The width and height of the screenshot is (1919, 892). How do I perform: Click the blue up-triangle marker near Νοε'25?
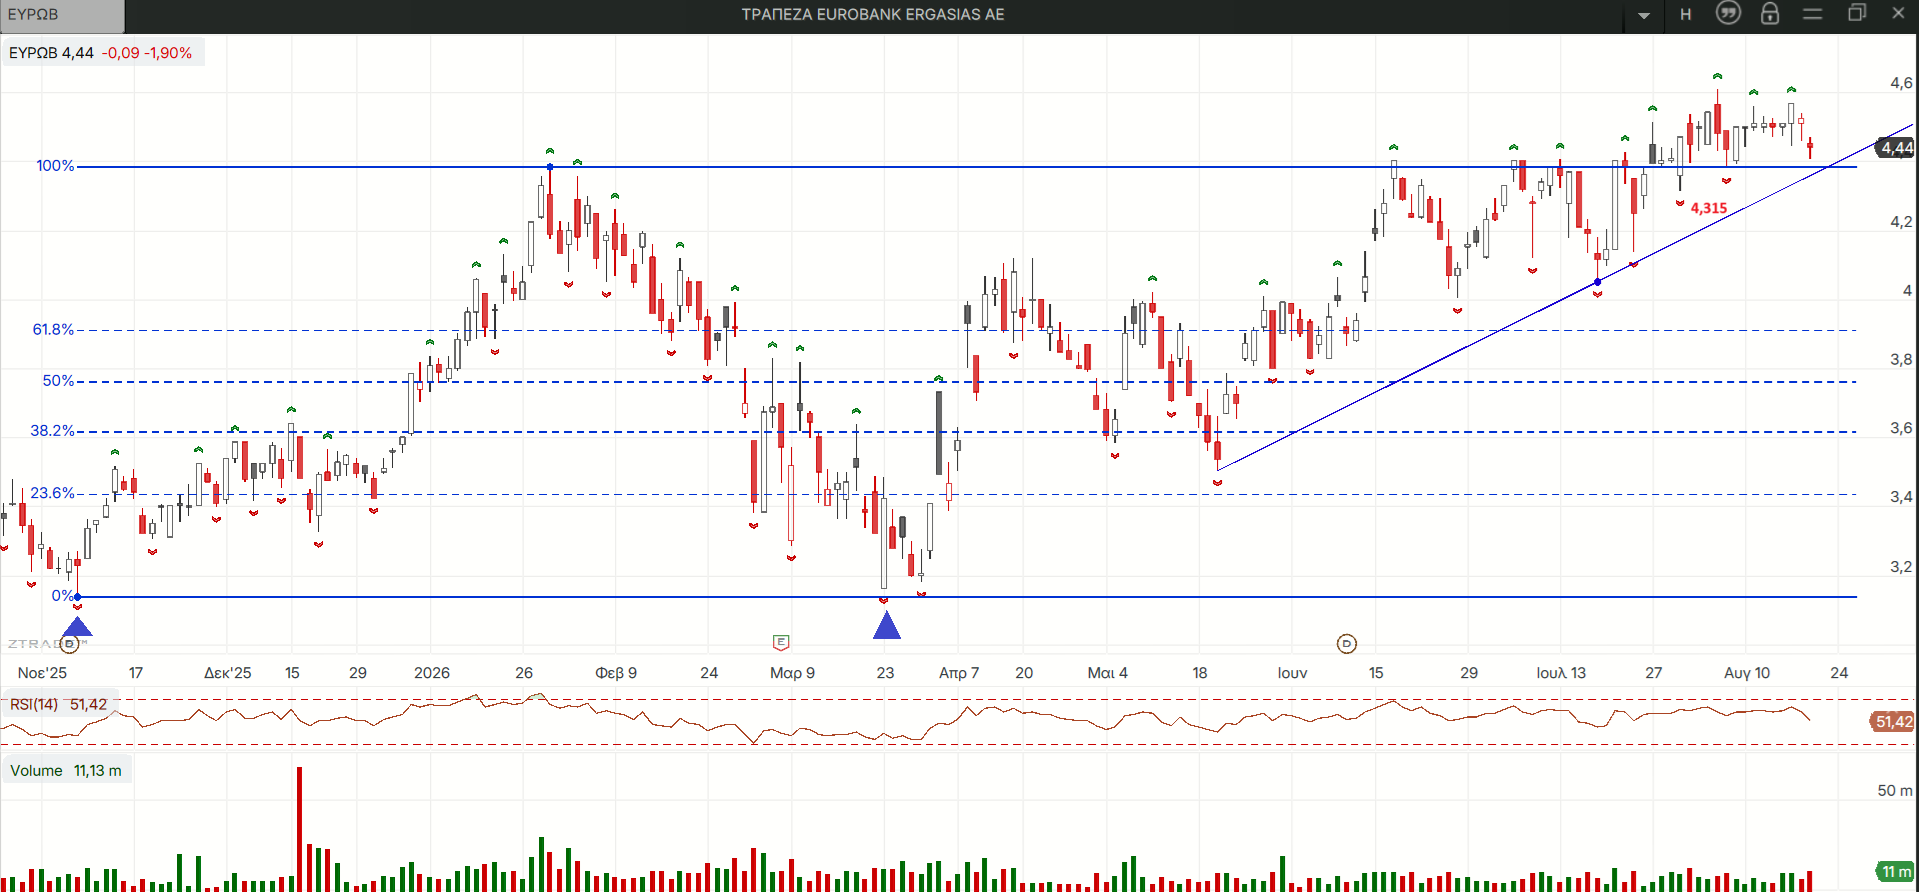point(77,627)
